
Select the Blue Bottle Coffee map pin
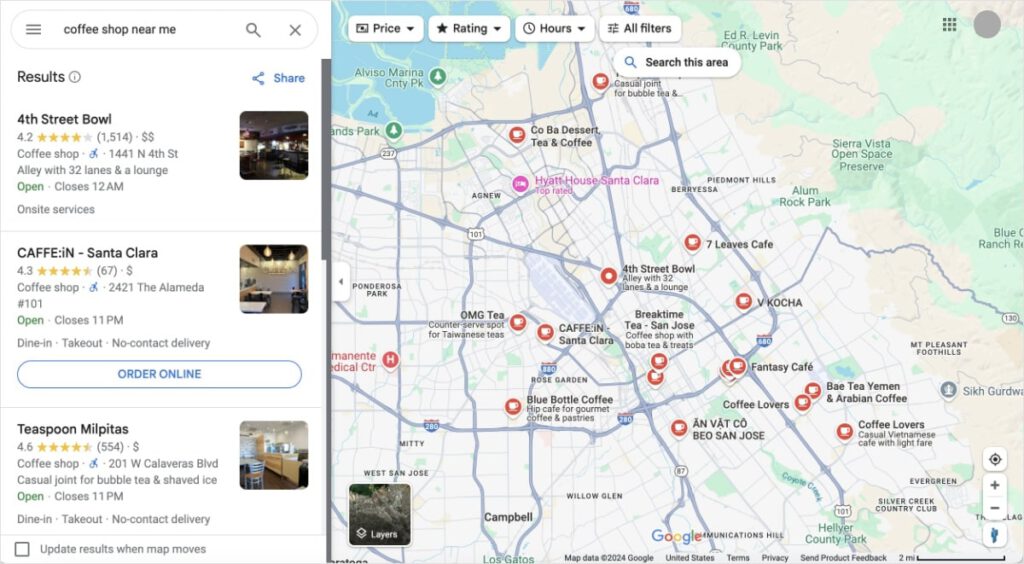(x=513, y=407)
